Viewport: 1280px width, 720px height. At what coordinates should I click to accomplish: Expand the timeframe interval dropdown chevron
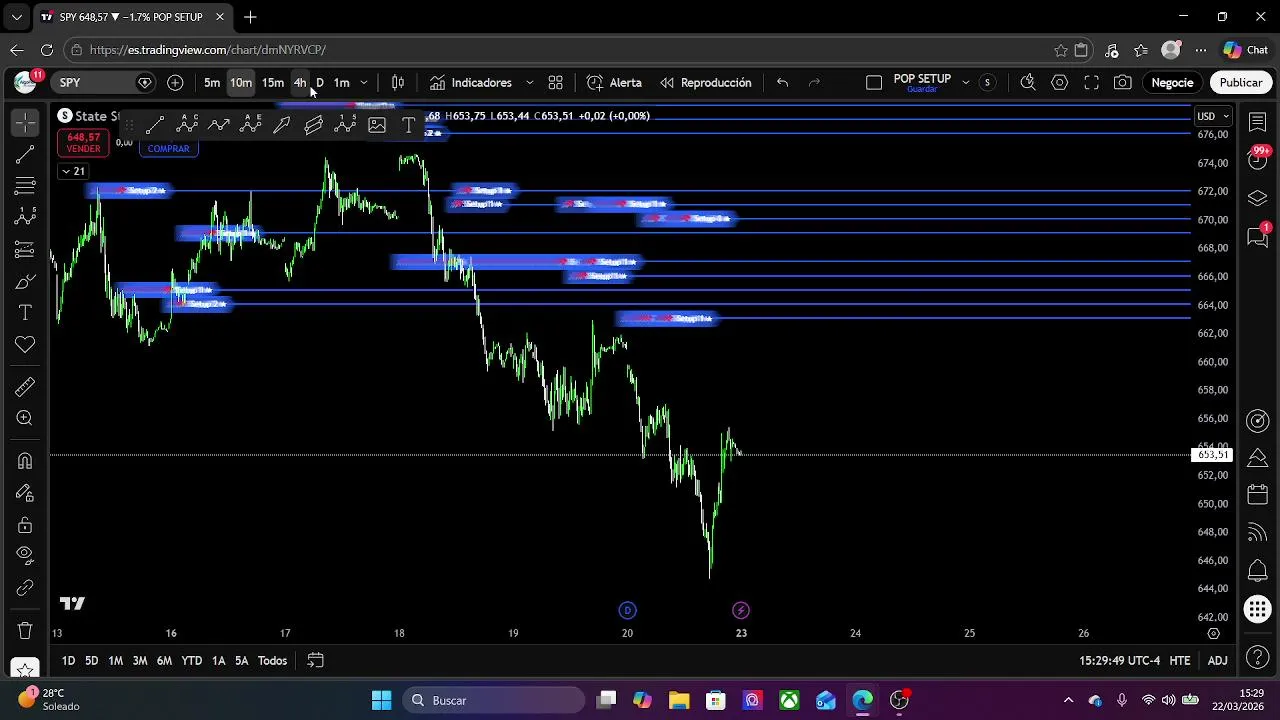[364, 83]
